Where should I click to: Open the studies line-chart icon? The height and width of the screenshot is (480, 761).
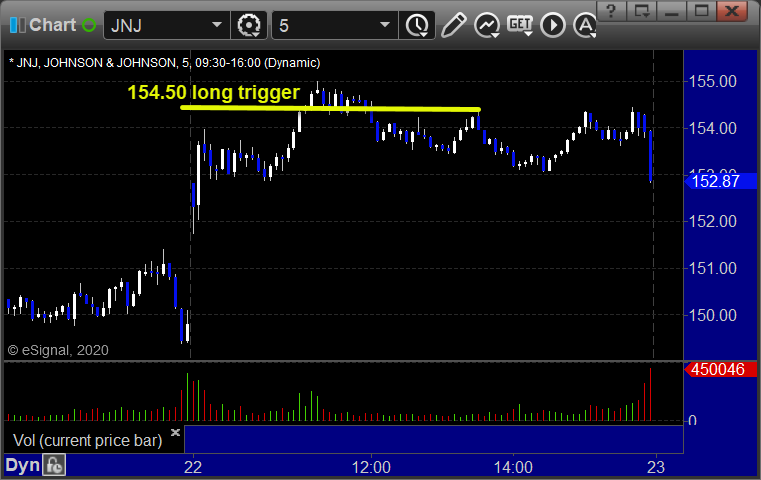(x=487, y=25)
